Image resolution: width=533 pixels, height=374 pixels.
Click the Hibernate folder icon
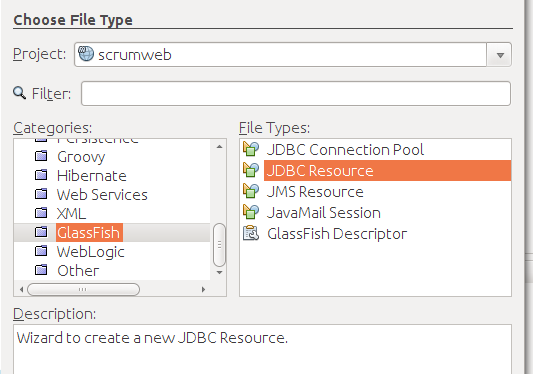tap(41, 175)
